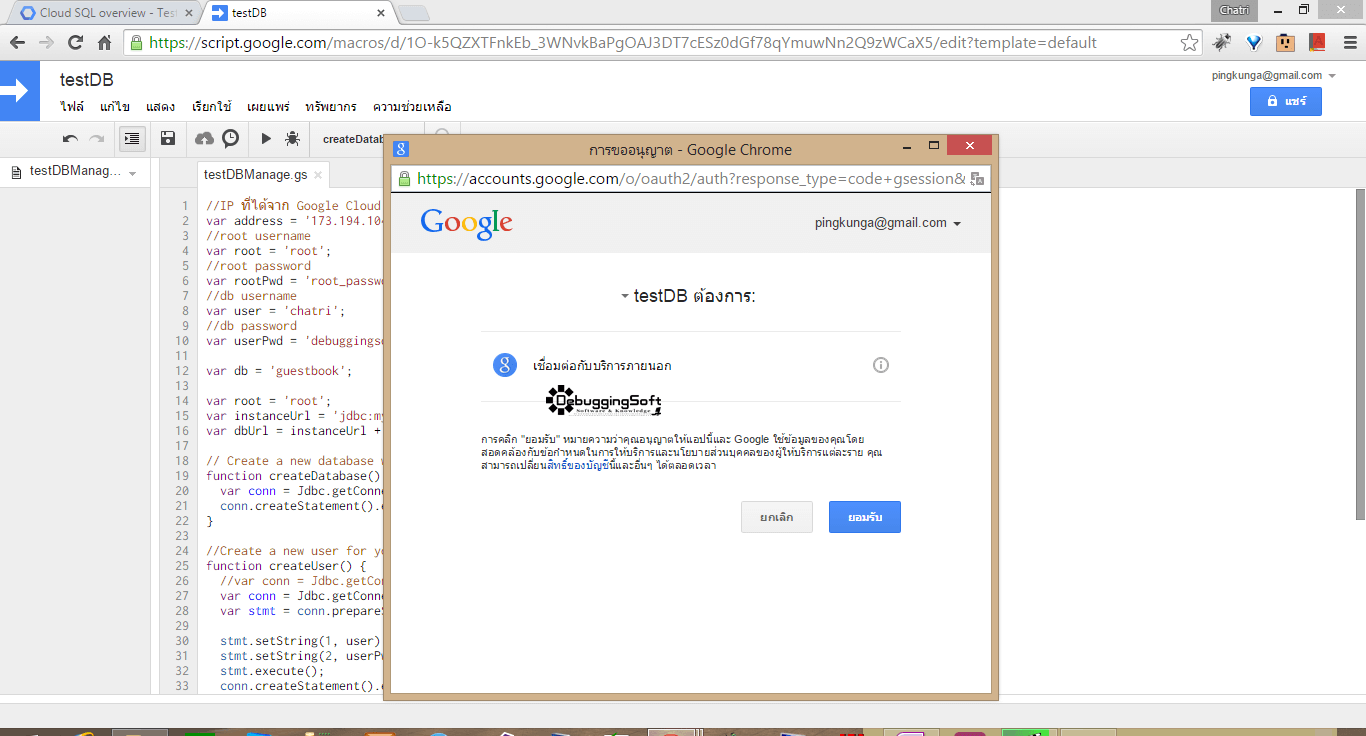Image resolution: width=1366 pixels, height=736 pixels.
Task: Click the info icon beside external service permission
Action: coord(881,365)
